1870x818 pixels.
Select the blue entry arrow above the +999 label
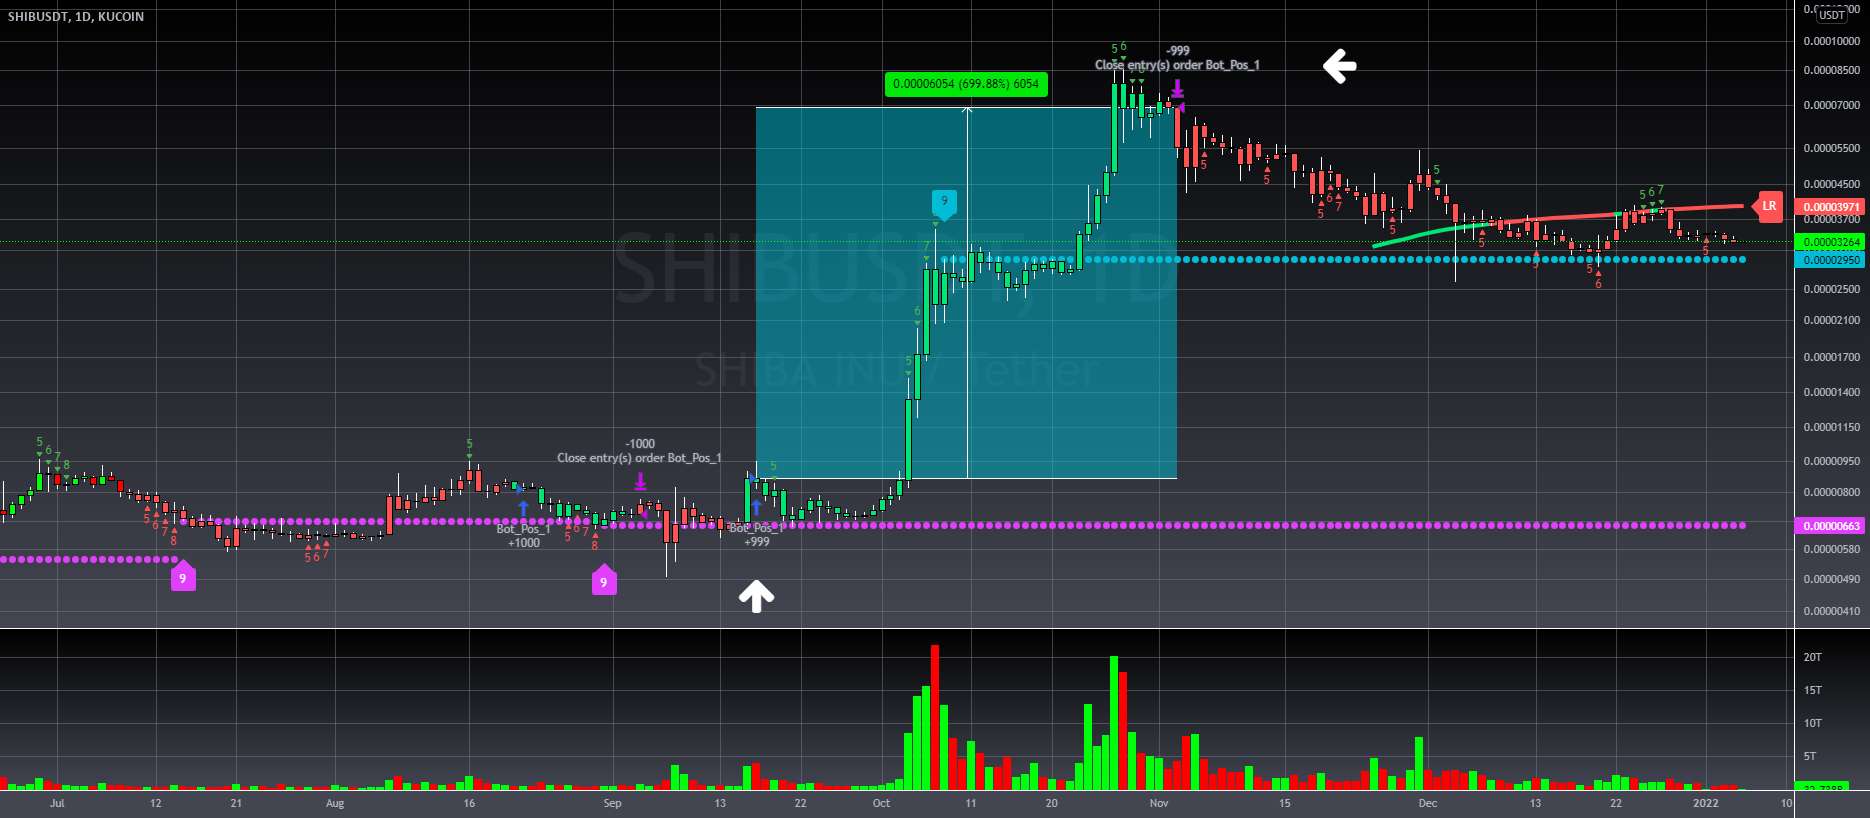coord(756,507)
